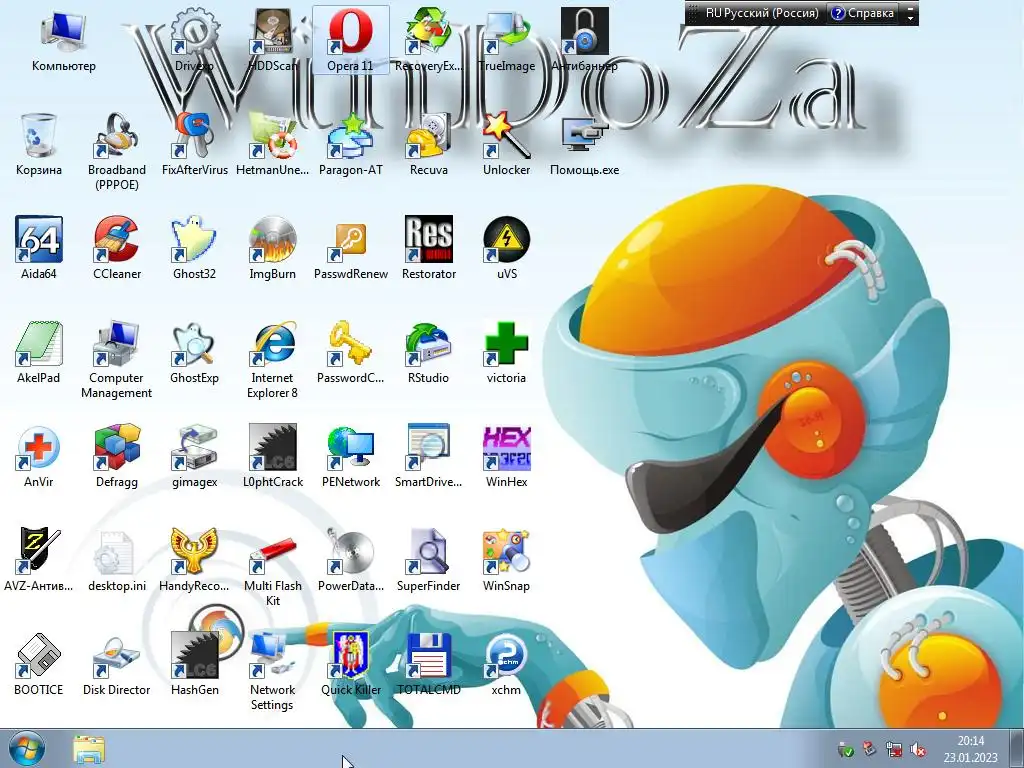Launch the Defragg shortcut
This screenshot has height=768, width=1024.
point(117,456)
